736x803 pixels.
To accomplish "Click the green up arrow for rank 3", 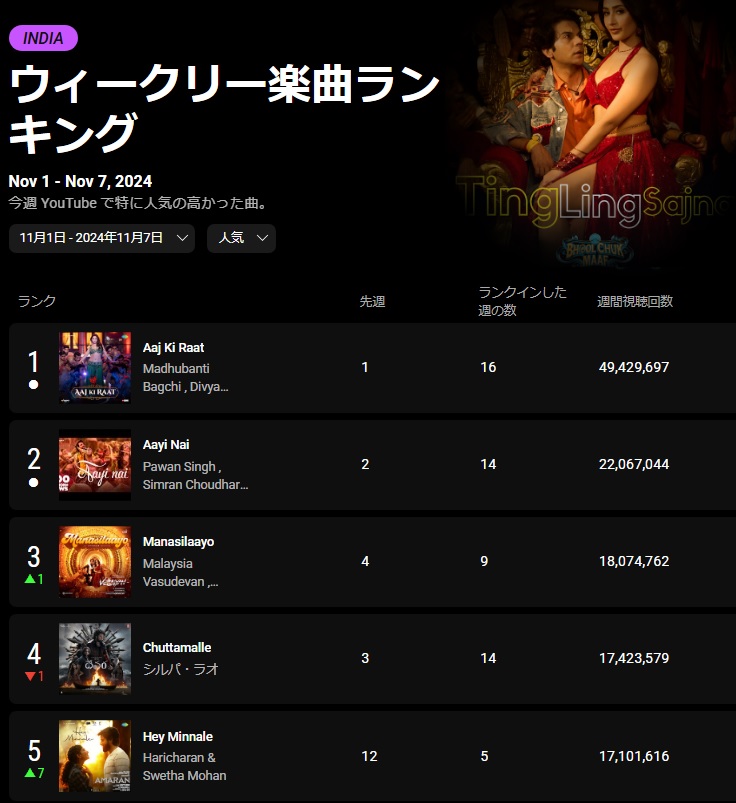I will coord(30,579).
